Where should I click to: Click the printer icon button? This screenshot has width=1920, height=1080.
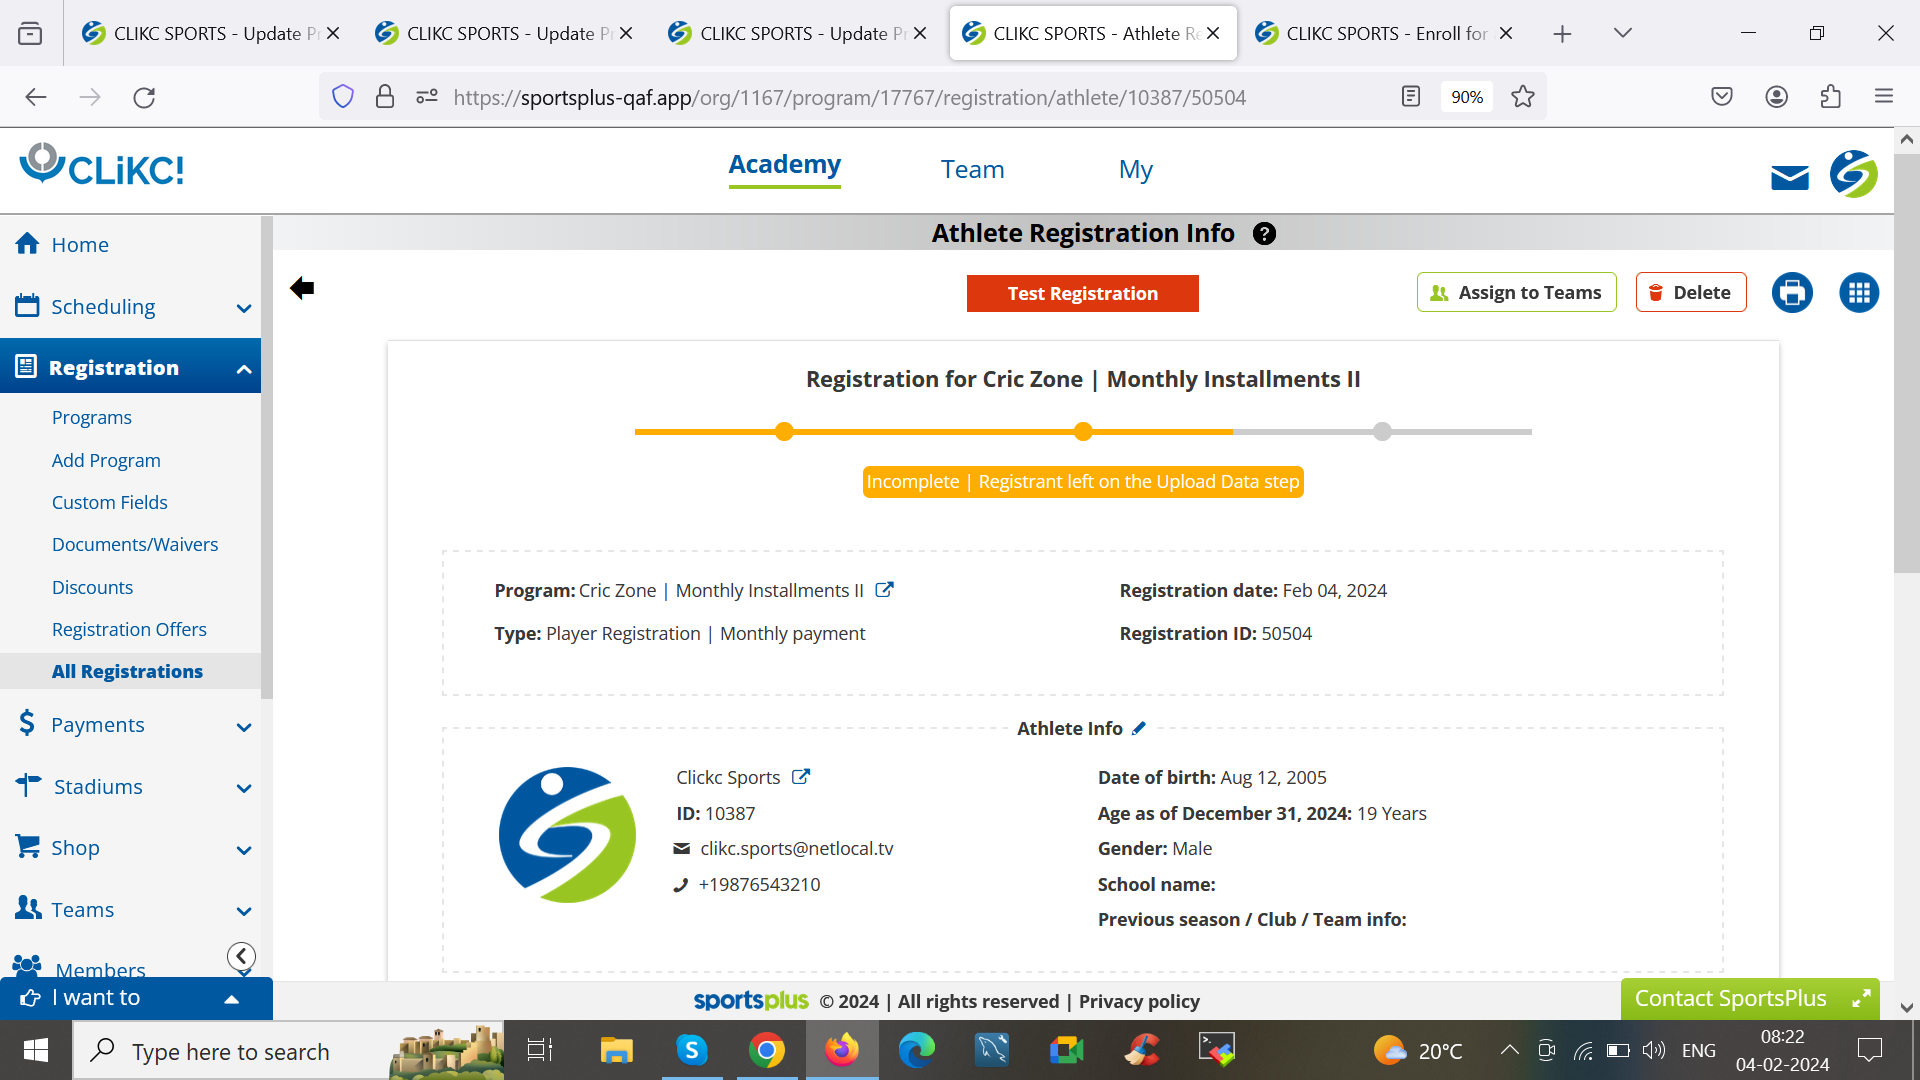[1792, 293]
